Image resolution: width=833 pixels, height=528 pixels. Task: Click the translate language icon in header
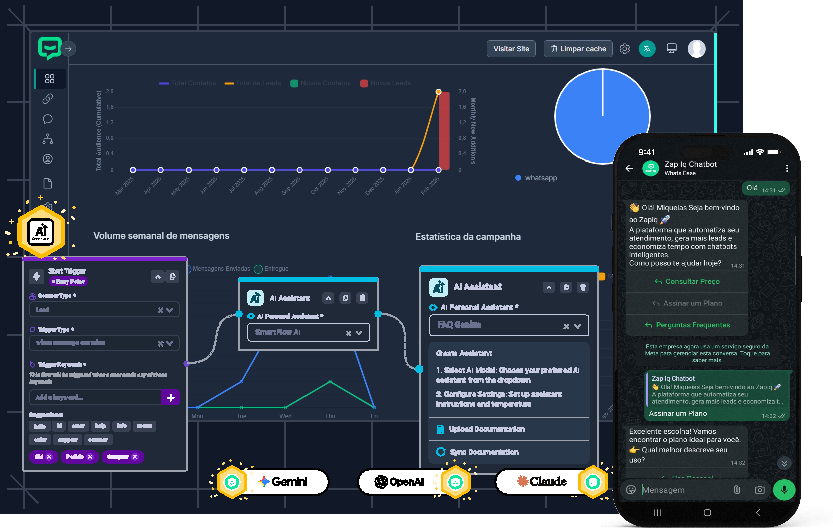tap(647, 48)
